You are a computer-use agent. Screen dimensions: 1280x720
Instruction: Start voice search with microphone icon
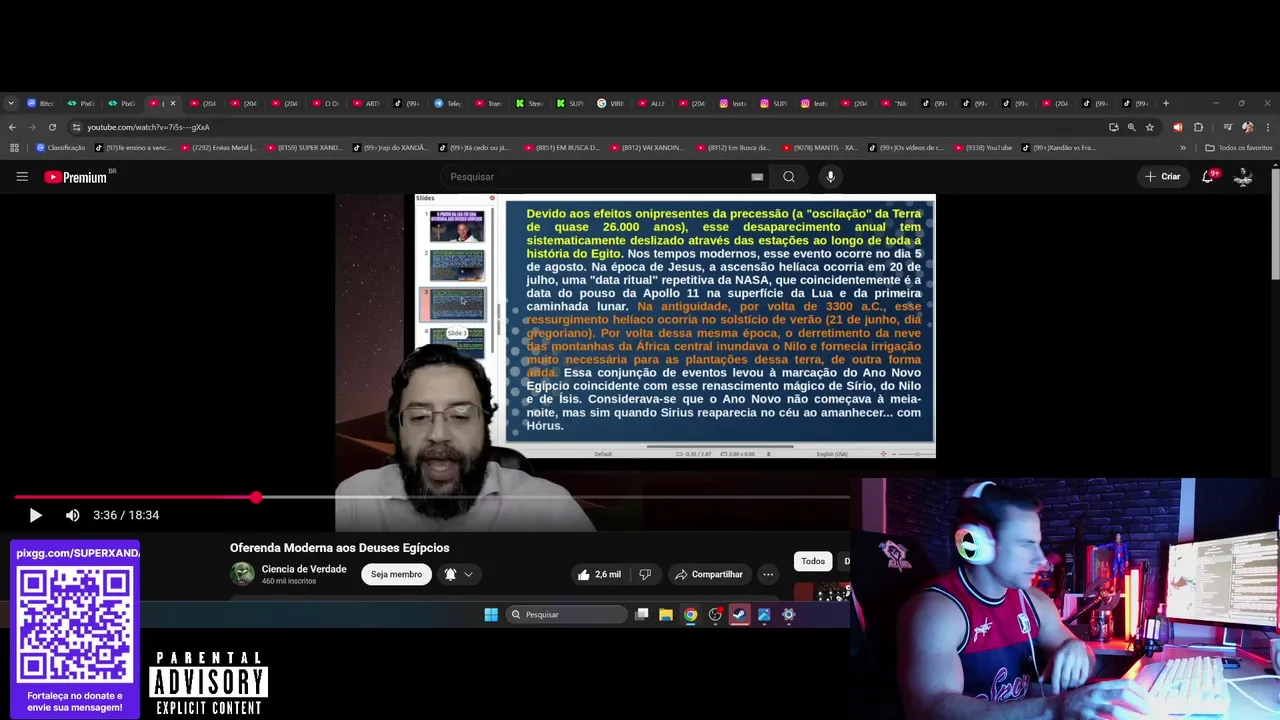click(x=830, y=177)
